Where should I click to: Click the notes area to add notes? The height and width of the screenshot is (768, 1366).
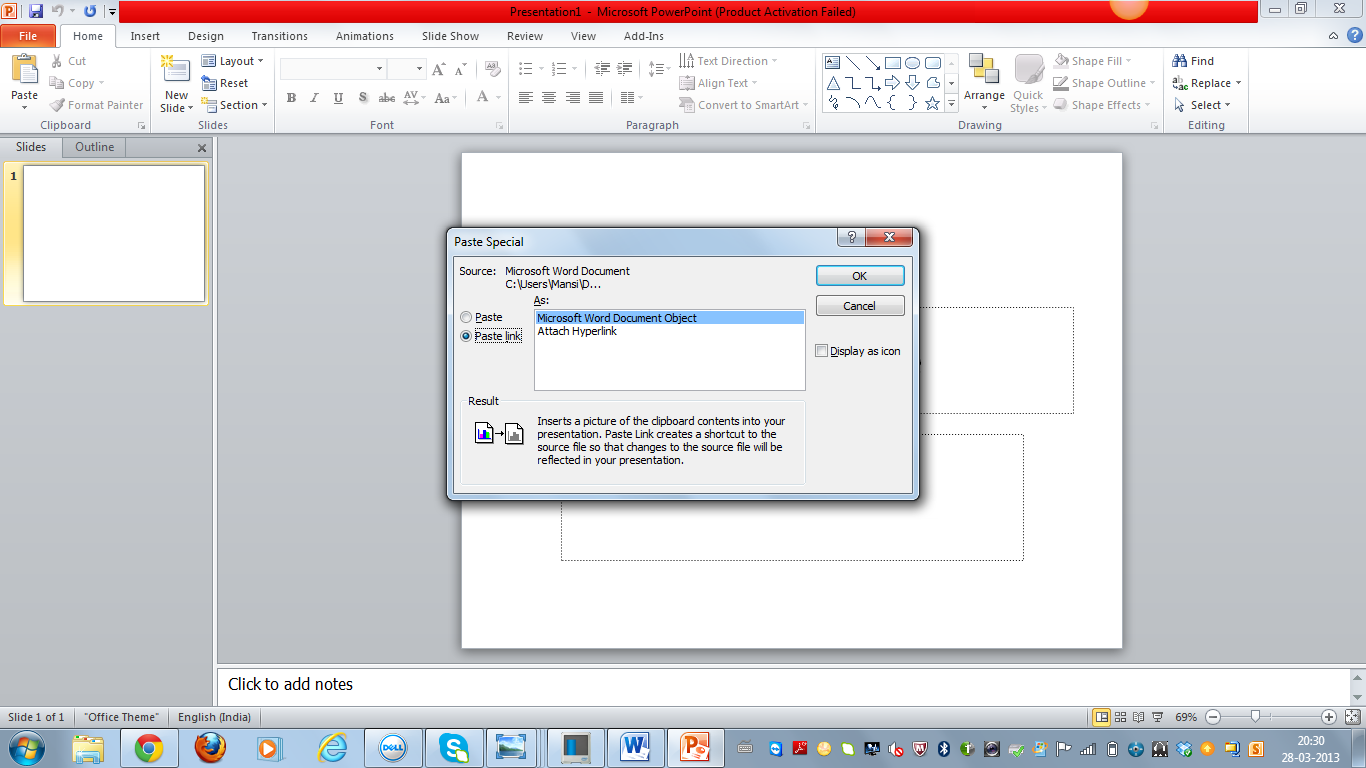pos(783,685)
